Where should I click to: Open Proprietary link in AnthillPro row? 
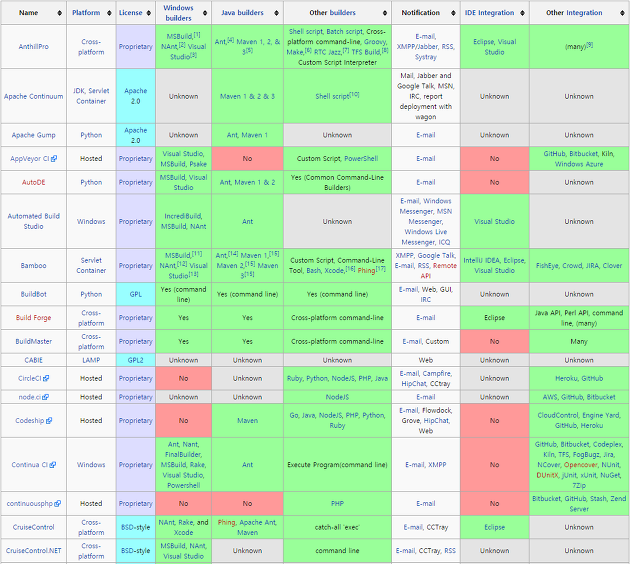click(x=135, y=47)
